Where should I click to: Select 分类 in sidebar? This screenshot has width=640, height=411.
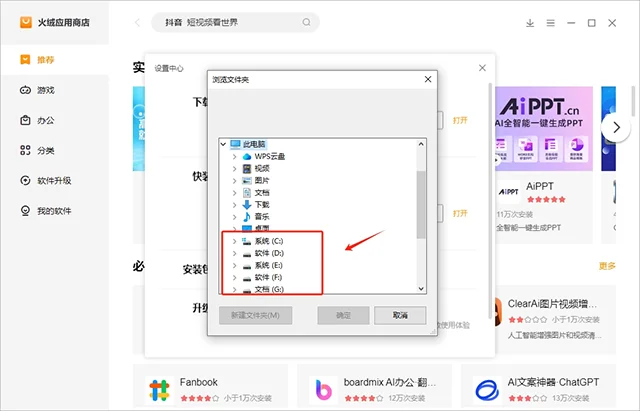coord(37,150)
